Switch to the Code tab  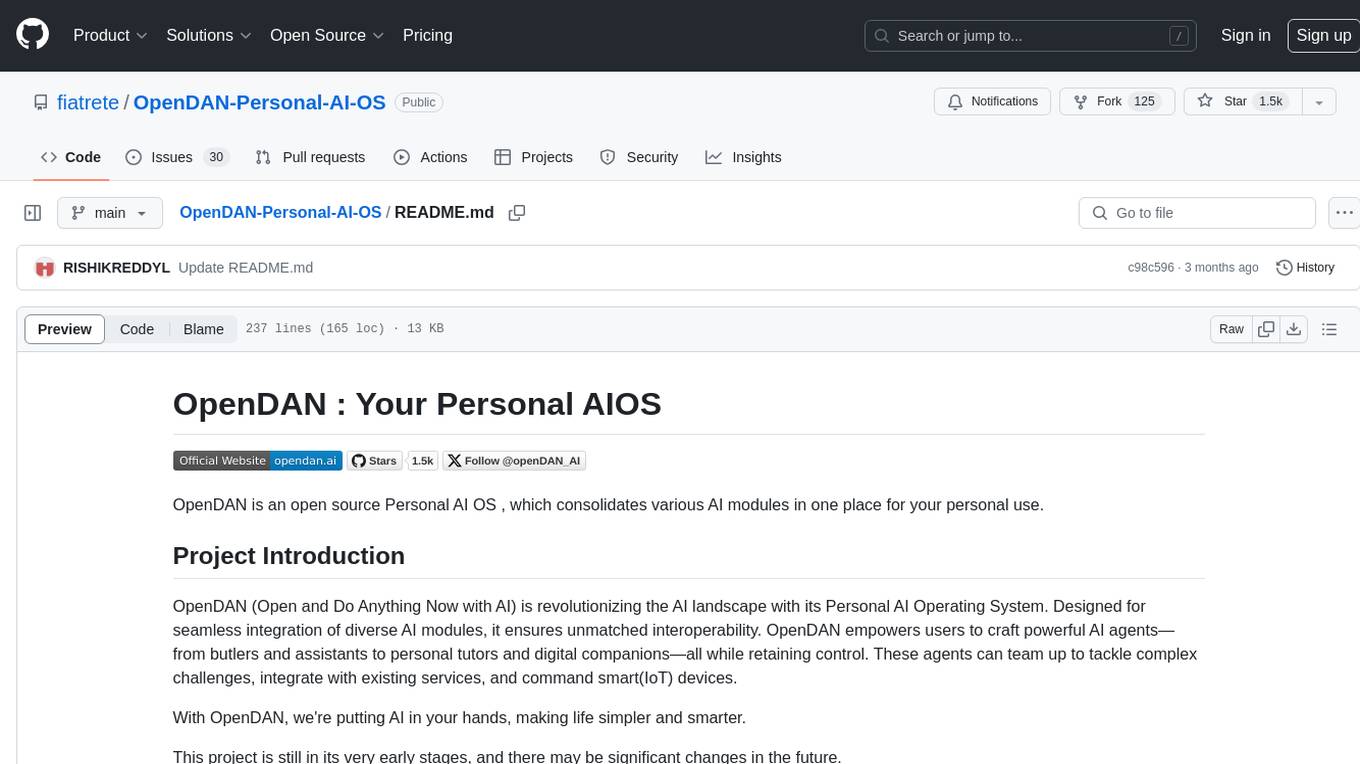point(71,157)
